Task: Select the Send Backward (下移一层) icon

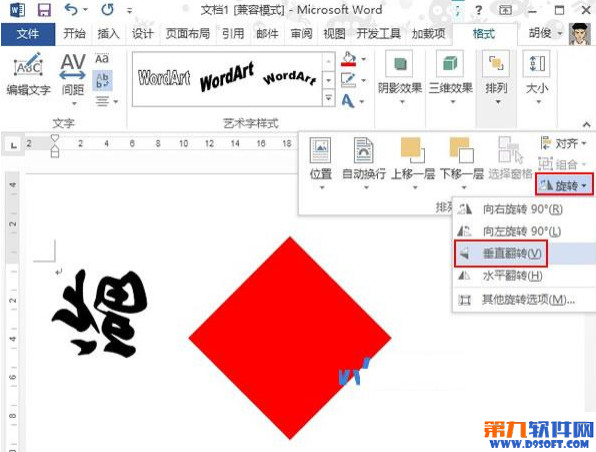Action: [x=461, y=150]
